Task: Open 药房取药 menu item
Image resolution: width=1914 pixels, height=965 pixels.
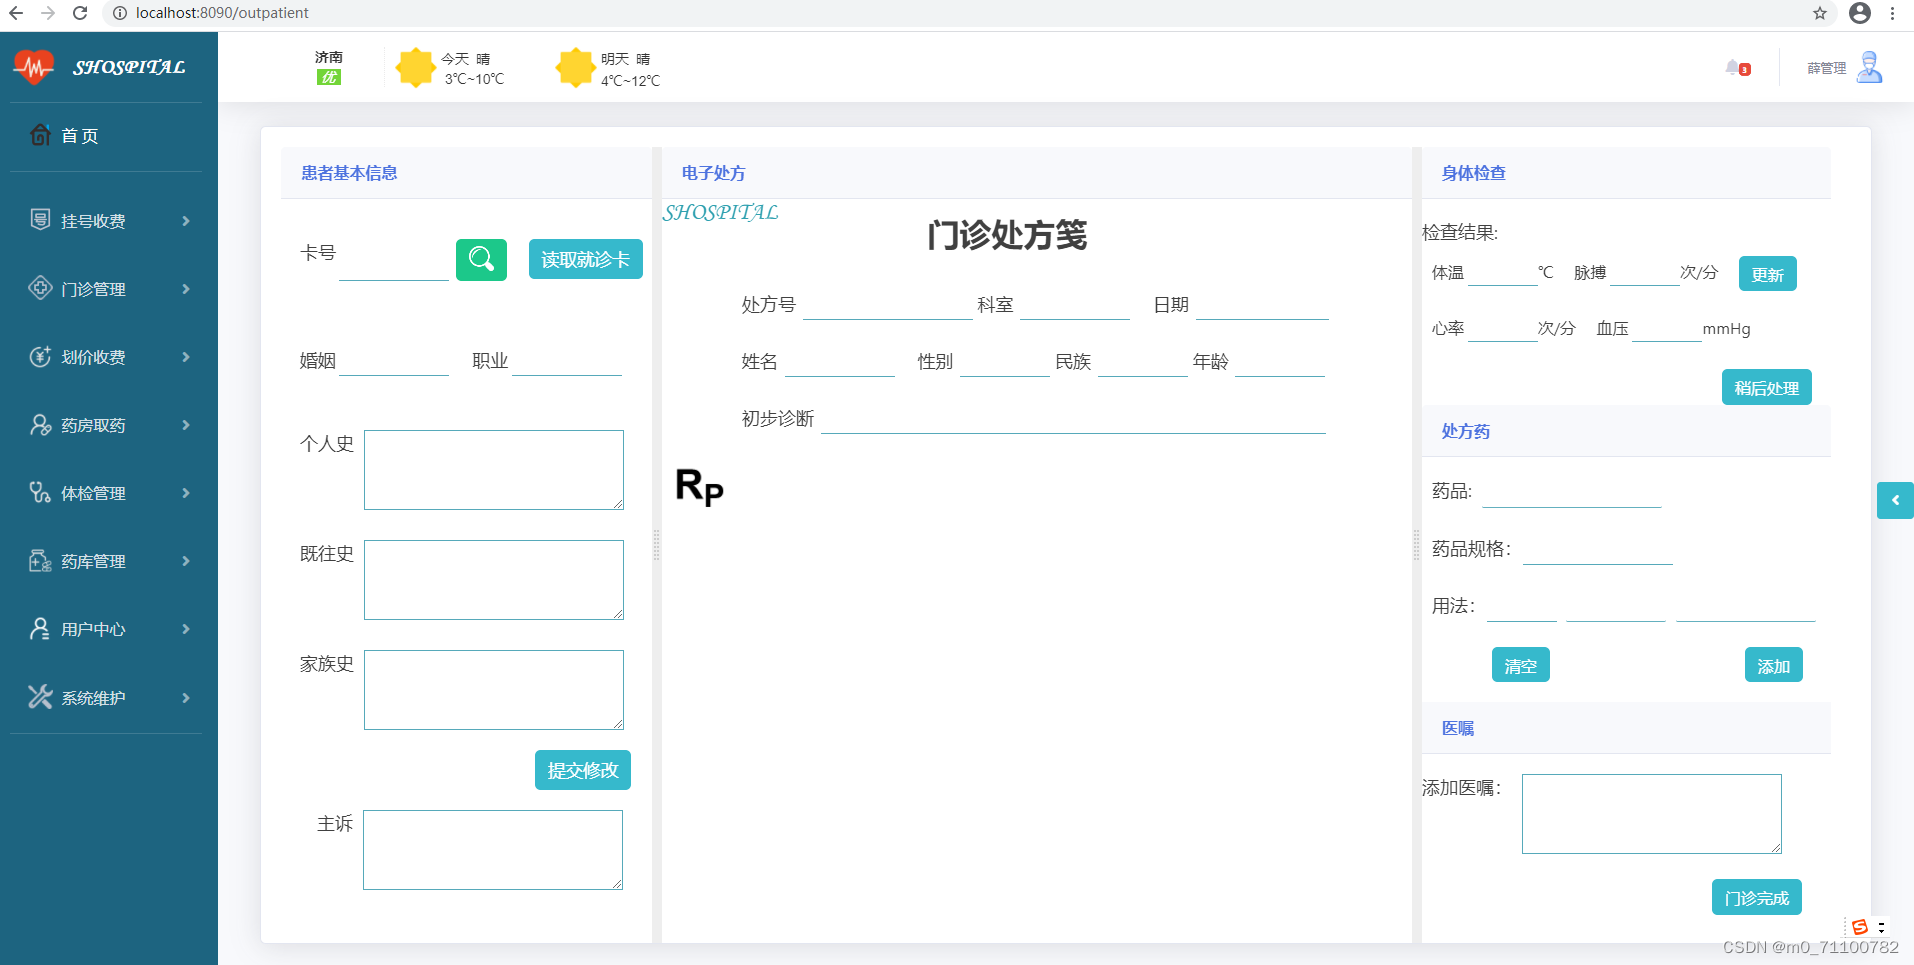Action: [93, 425]
